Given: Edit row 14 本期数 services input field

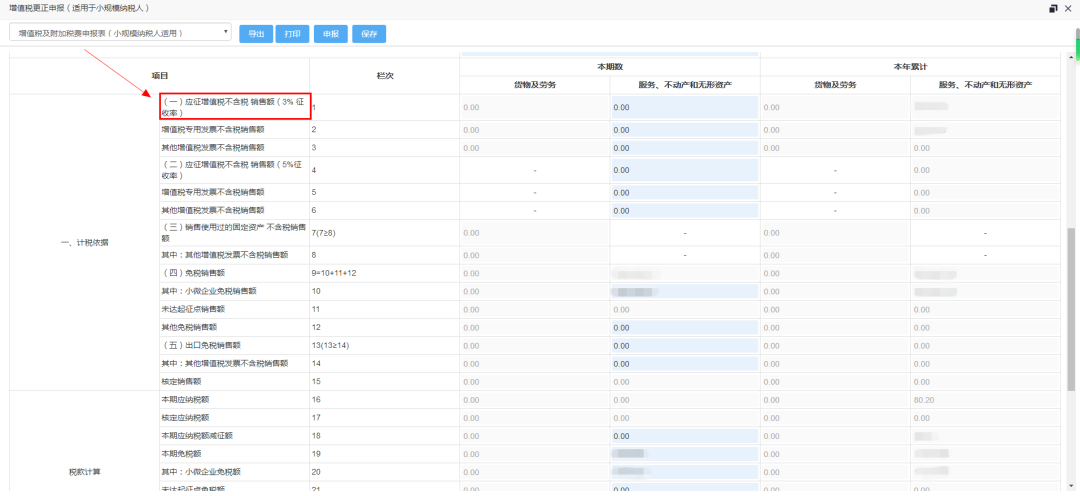Looking at the screenshot, I should (x=685, y=363).
